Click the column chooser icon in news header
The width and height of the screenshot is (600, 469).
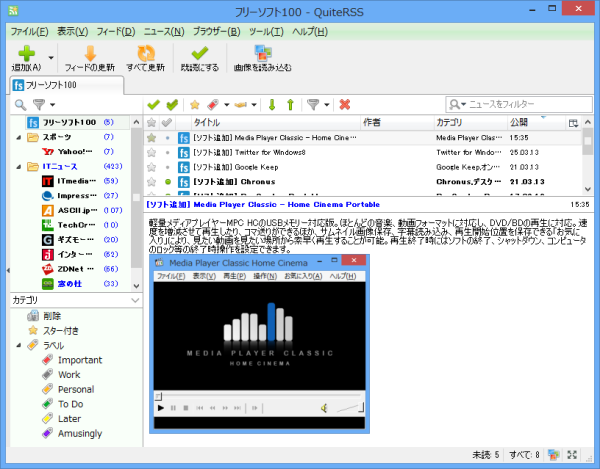[573, 123]
